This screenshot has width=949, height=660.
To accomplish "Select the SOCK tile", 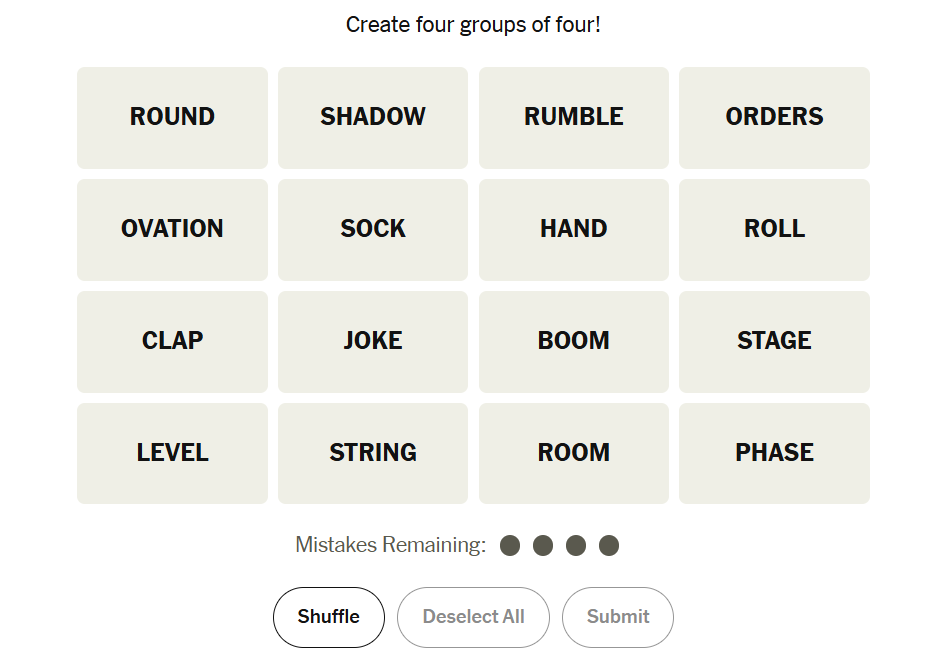I will (x=373, y=229).
